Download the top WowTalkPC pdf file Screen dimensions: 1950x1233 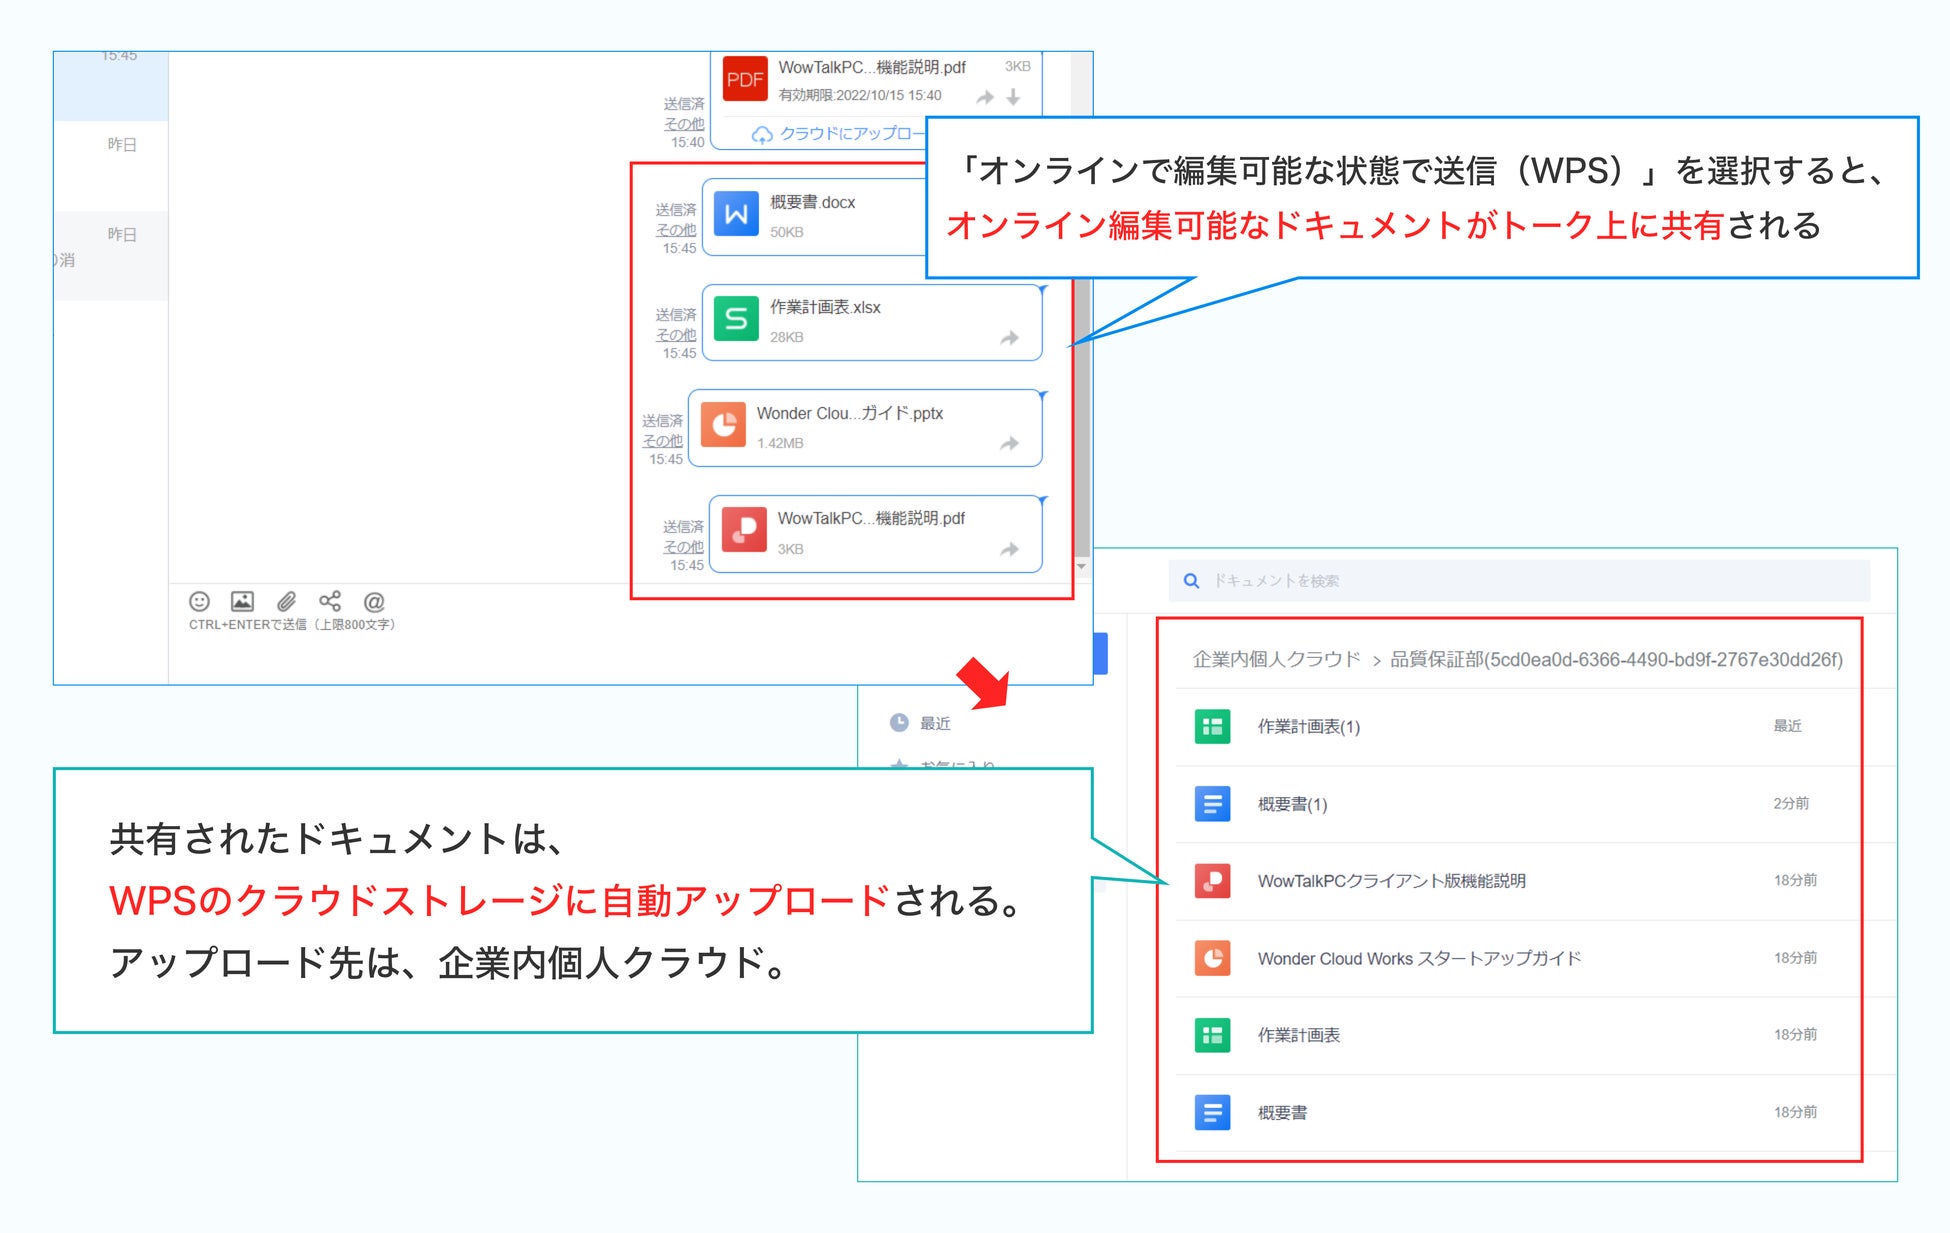pyautogui.click(x=1014, y=97)
